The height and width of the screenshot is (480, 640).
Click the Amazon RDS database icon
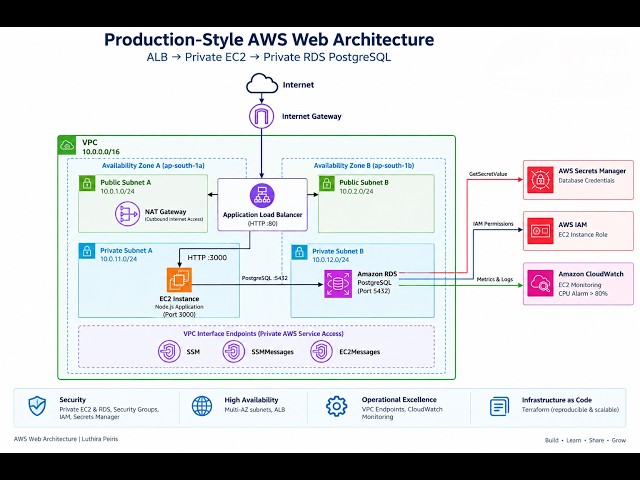pos(338,284)
